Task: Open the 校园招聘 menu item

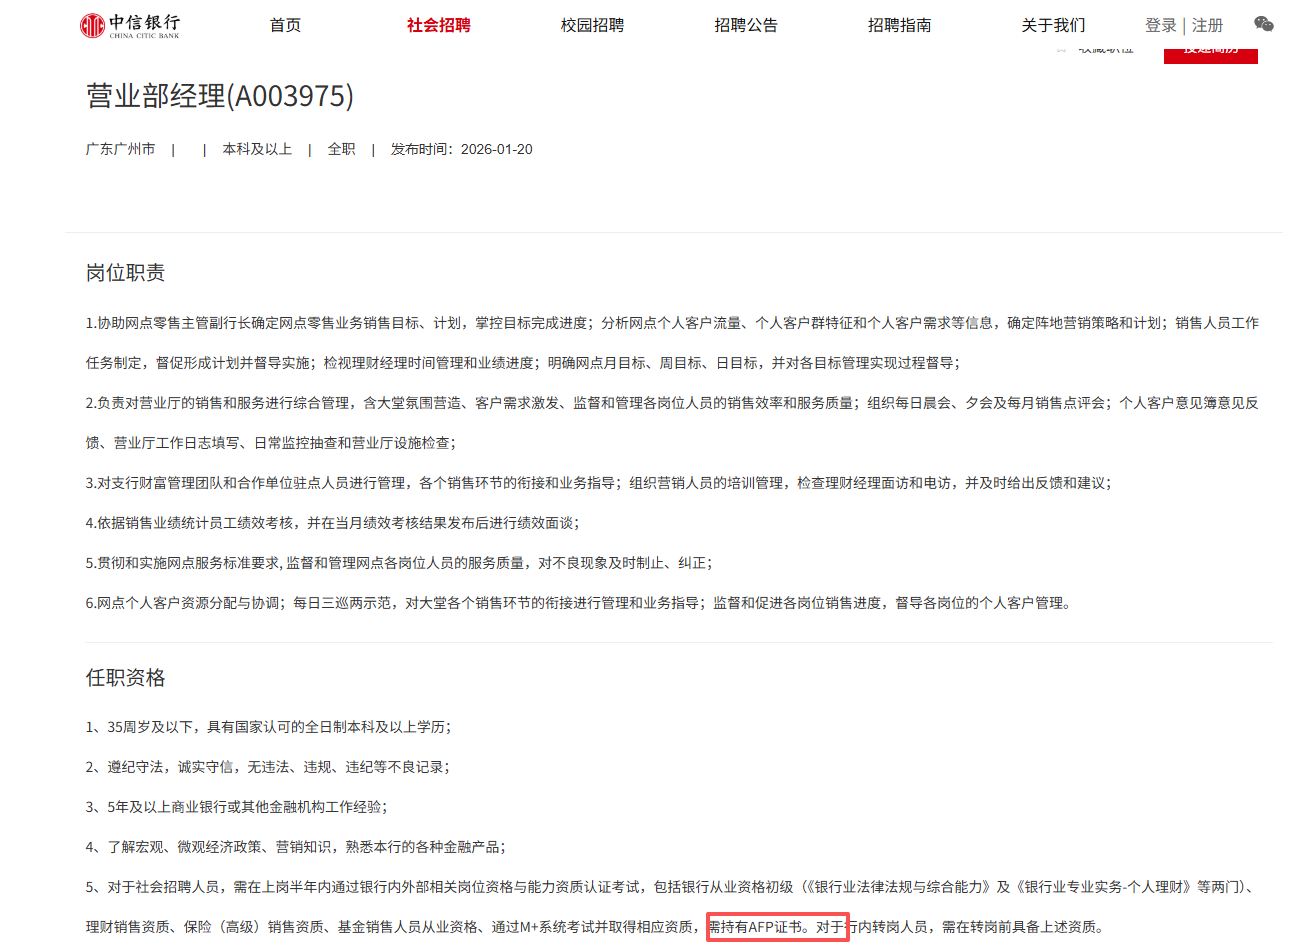Action: [592, 25]
